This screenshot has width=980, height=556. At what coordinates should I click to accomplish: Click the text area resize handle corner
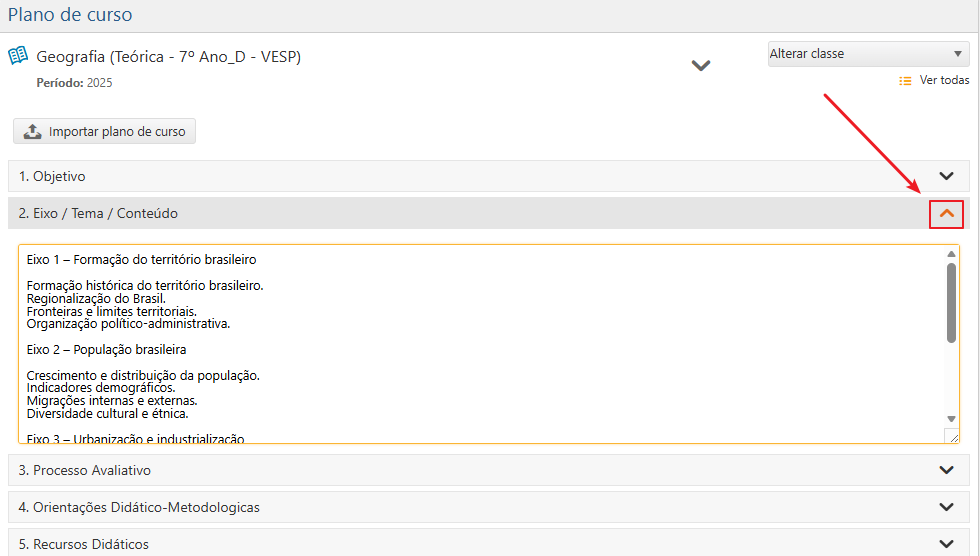pos(952,436)
